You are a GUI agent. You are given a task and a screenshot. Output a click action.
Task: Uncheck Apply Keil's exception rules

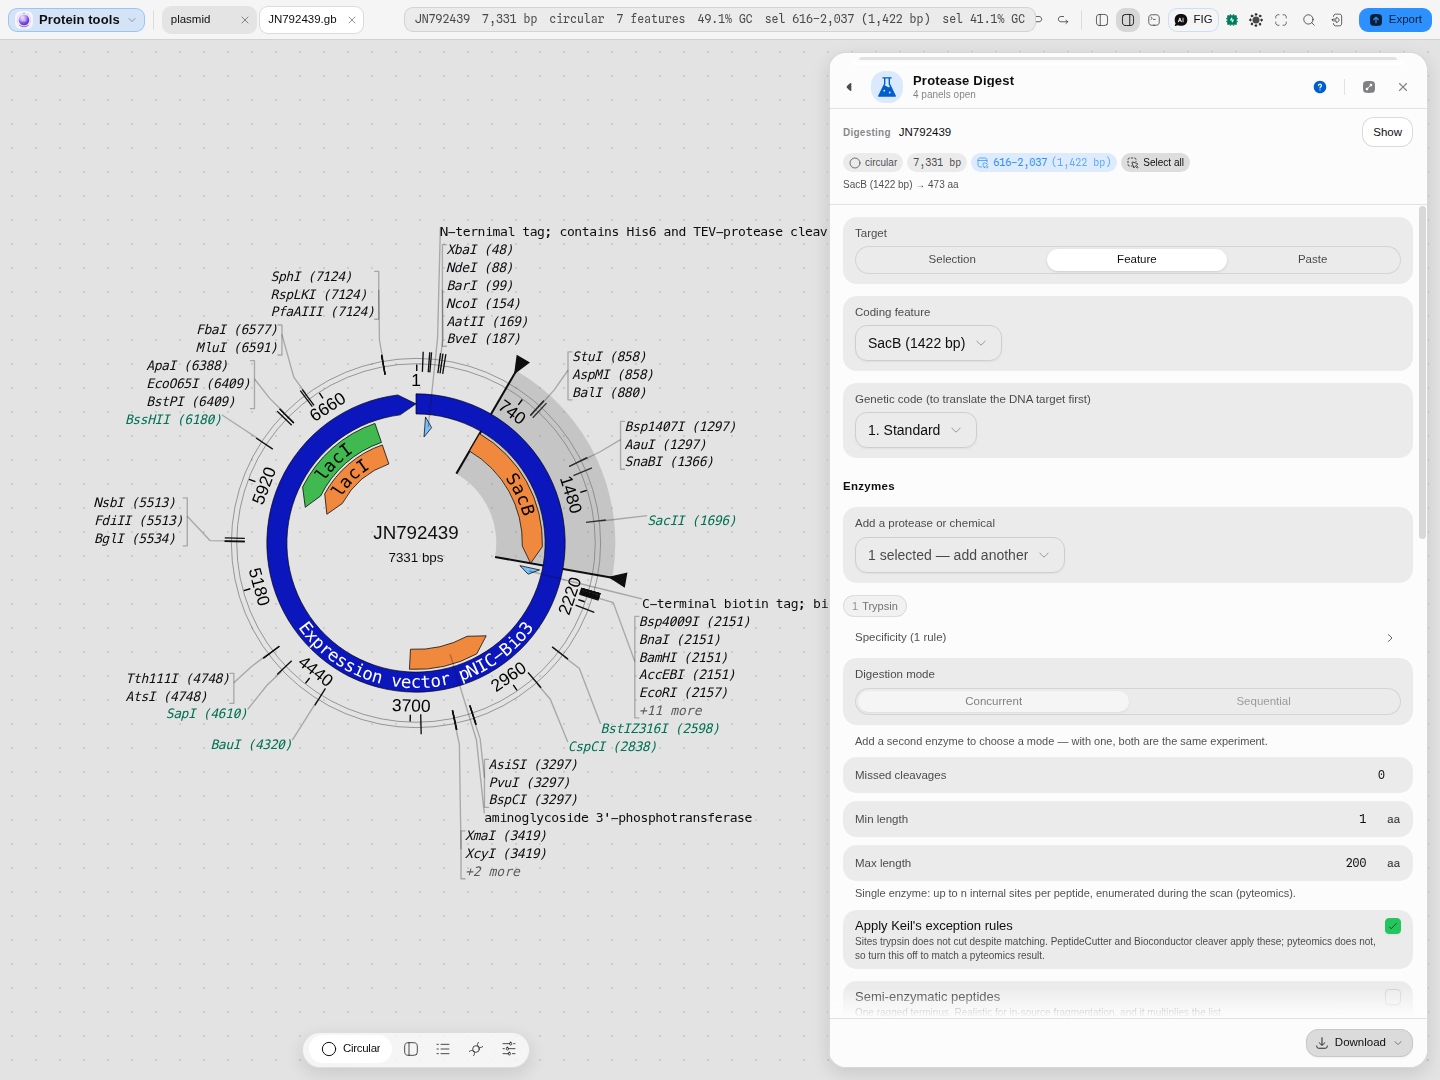1393,926
